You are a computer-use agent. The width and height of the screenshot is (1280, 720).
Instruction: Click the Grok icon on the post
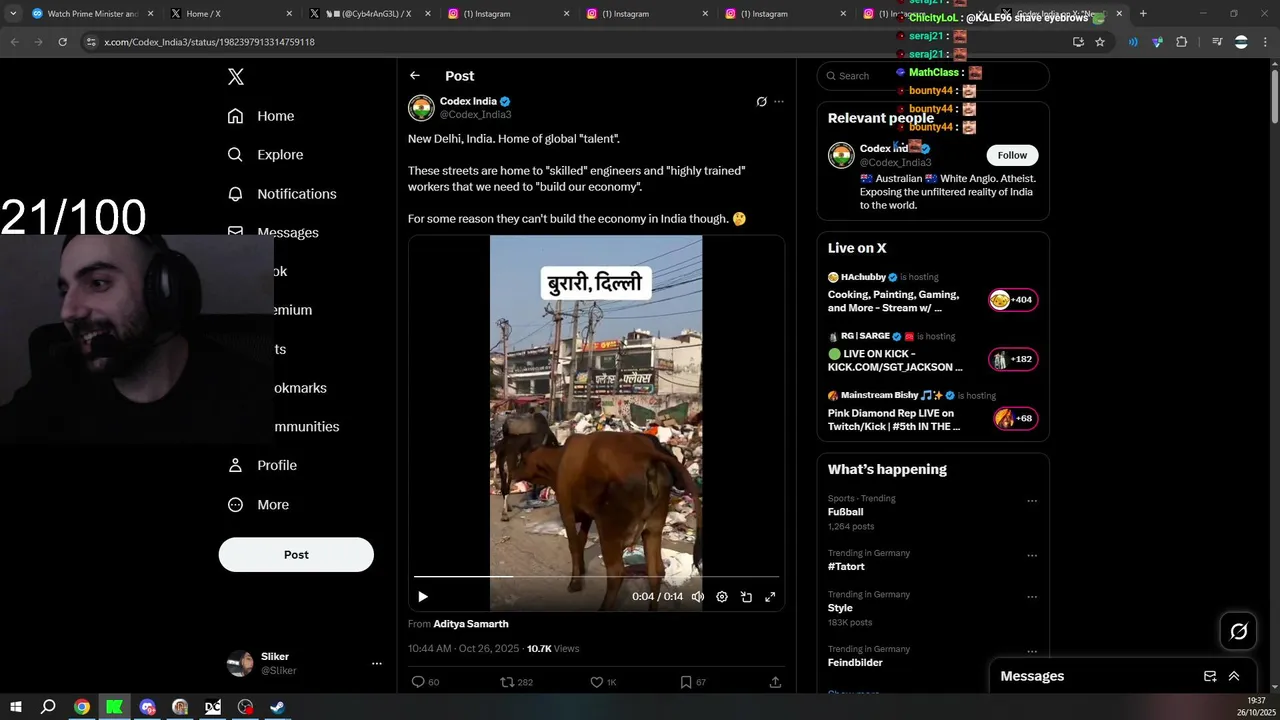[761, 102]
